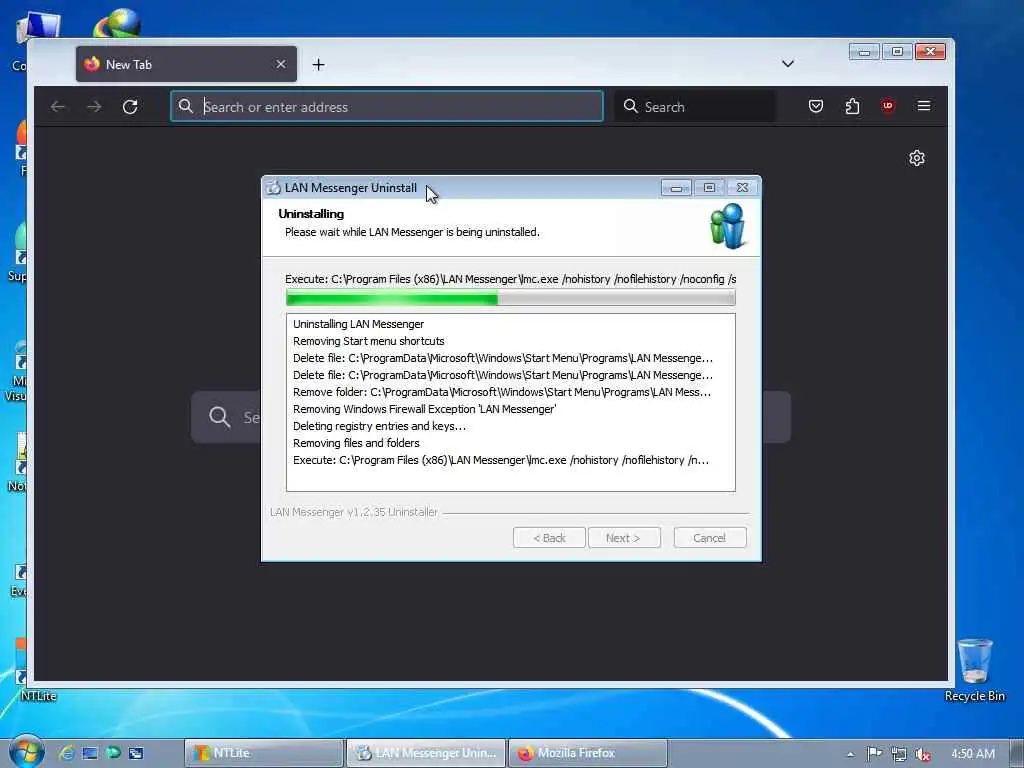Focus the Search or enter address field
1024x768 pixels.
tap(387, 106)
